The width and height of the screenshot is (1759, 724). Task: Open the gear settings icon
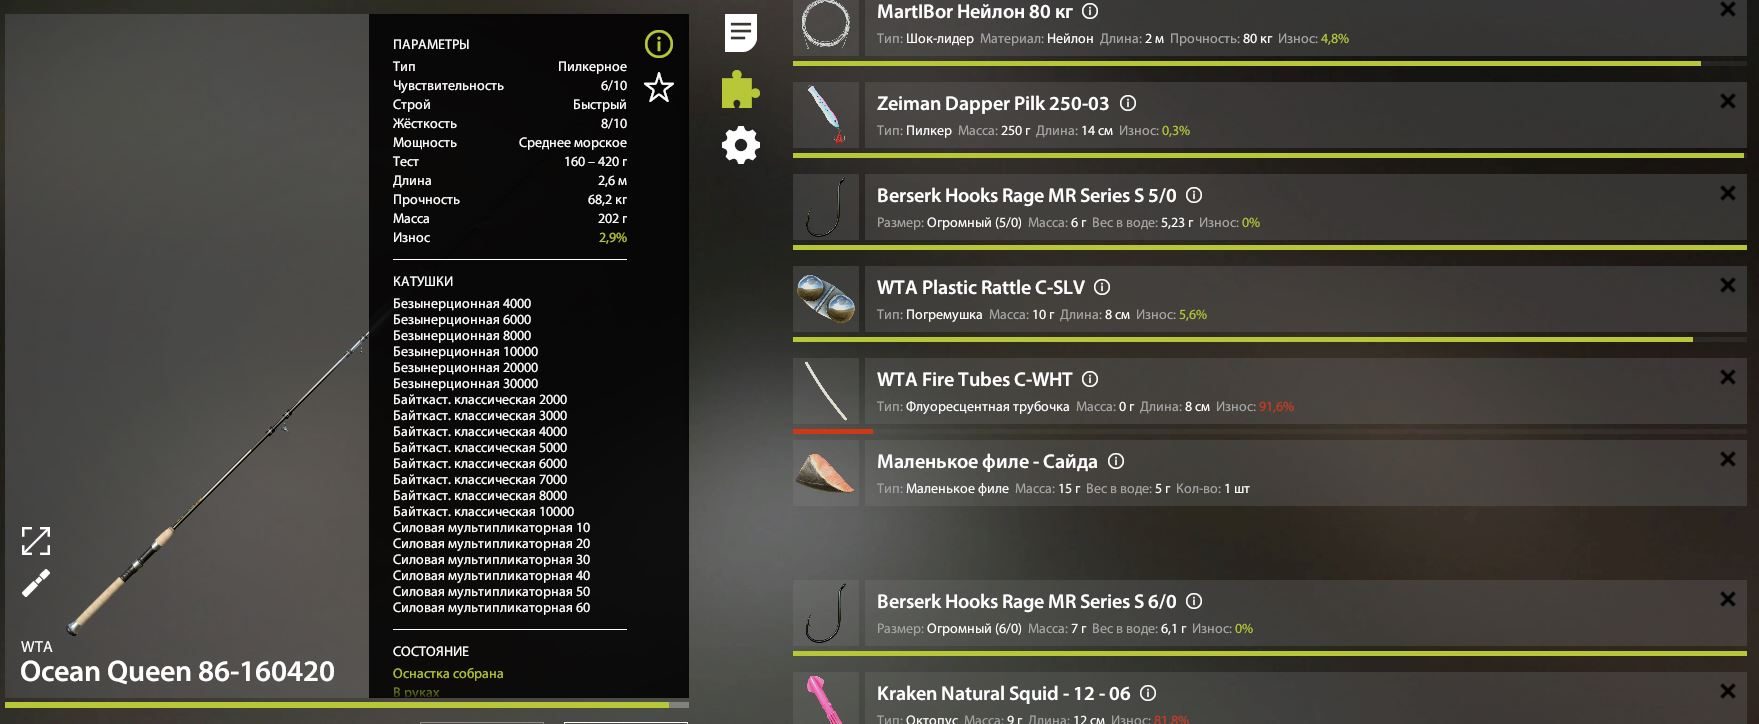[741, 146]
